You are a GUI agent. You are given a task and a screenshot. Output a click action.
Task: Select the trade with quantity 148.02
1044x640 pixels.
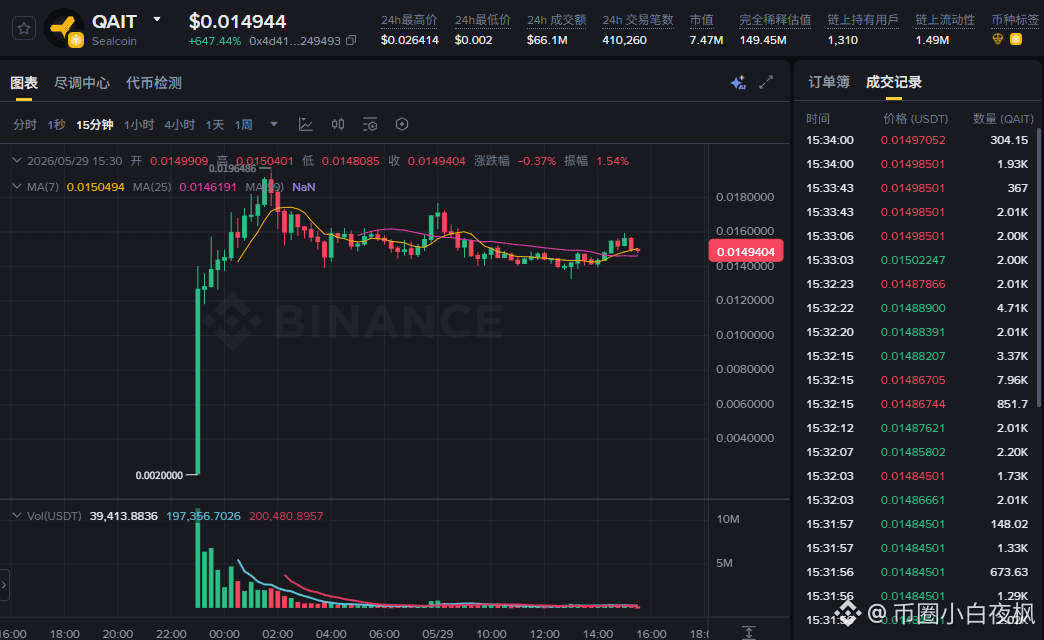[917, 523]
